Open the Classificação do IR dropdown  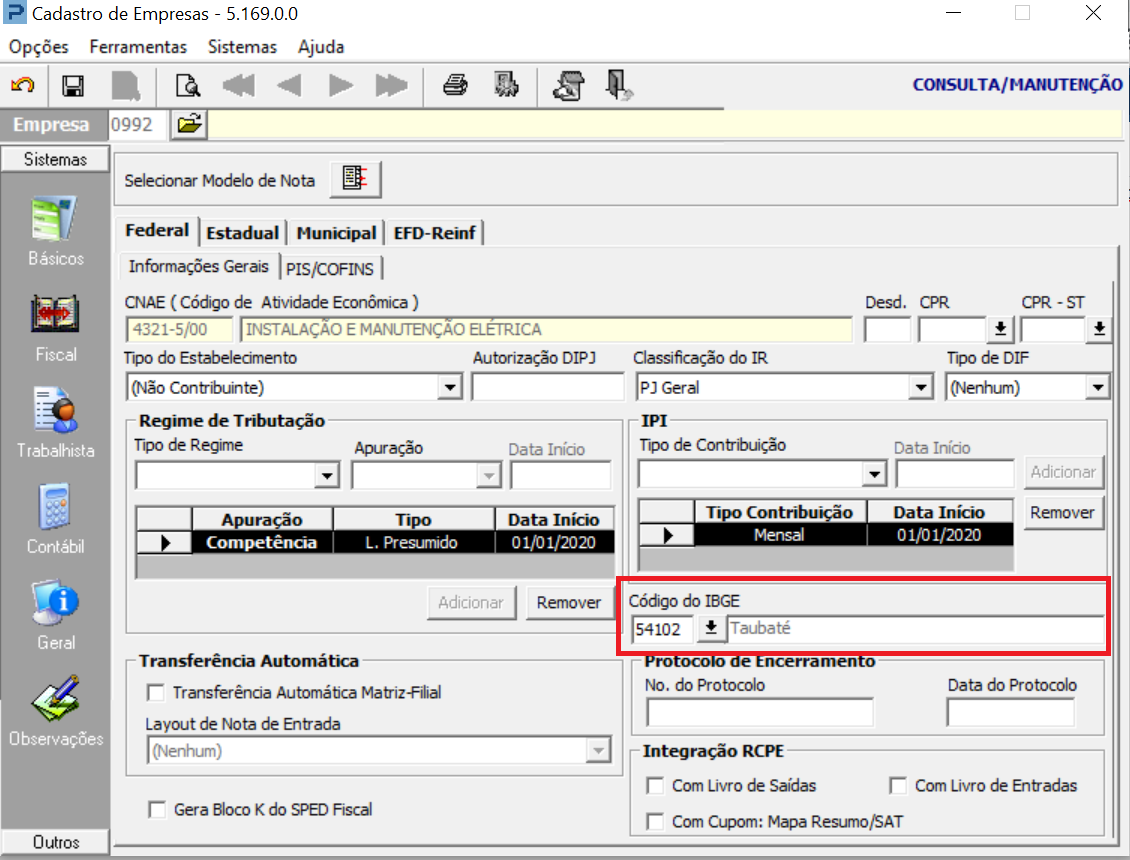(x=920, y=388)
